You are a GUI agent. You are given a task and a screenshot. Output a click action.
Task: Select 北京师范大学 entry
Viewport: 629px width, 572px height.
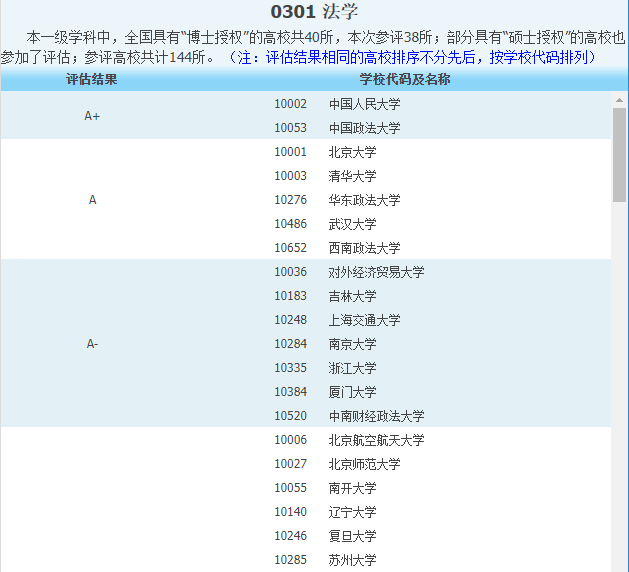click(x=365, y=464)
